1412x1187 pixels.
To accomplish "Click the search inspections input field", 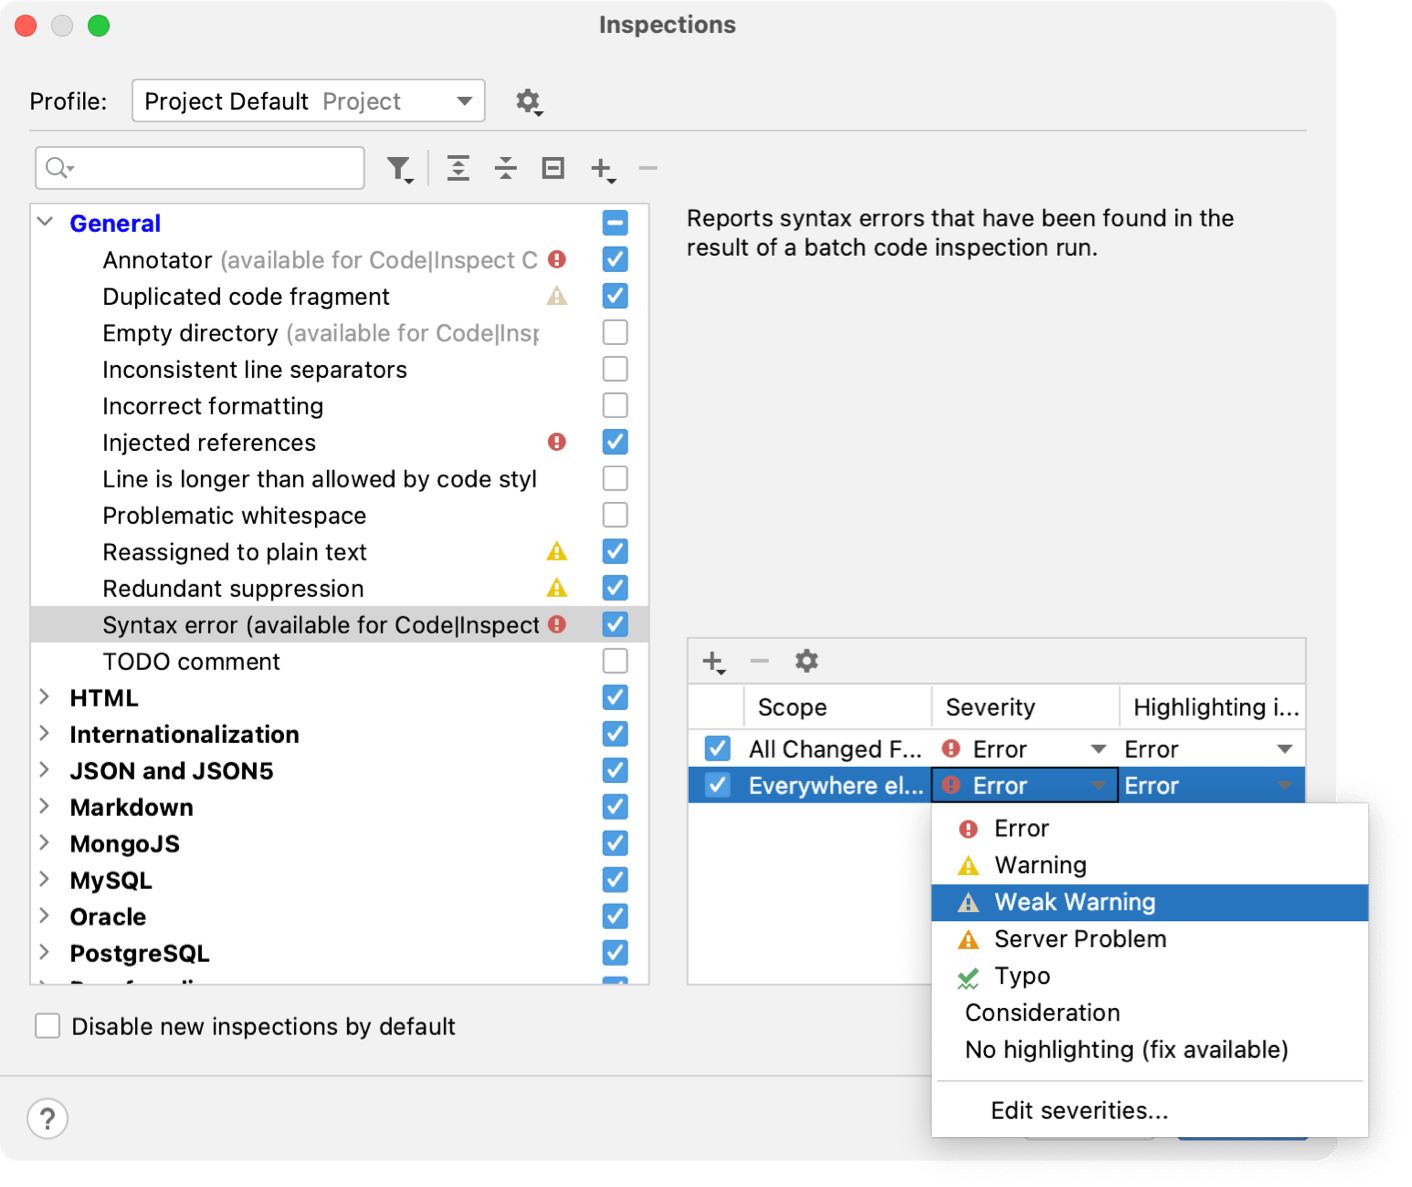I will coord(200,168).
